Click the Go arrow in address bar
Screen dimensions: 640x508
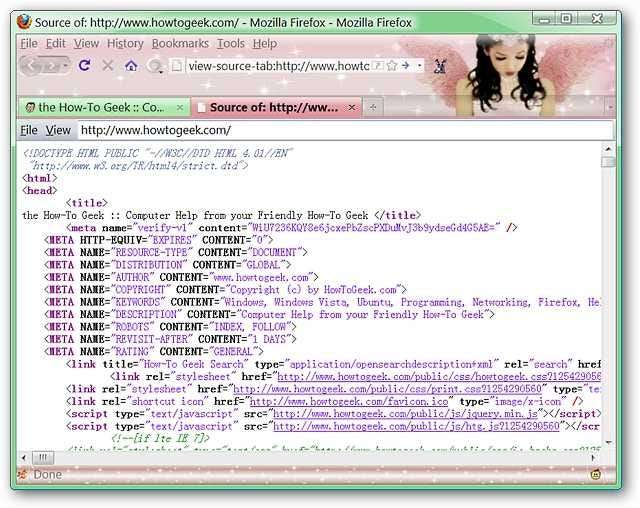click(x=405, y=65)
